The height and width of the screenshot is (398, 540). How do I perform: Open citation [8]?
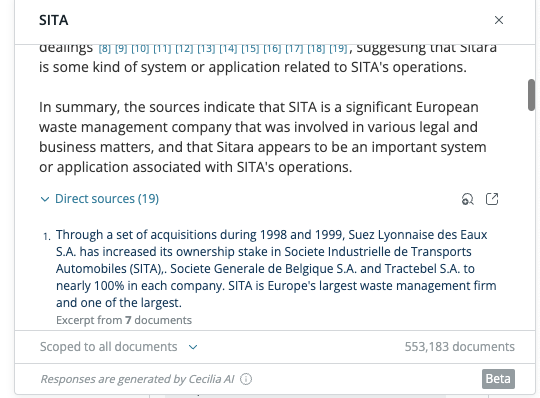click(105, 49)
